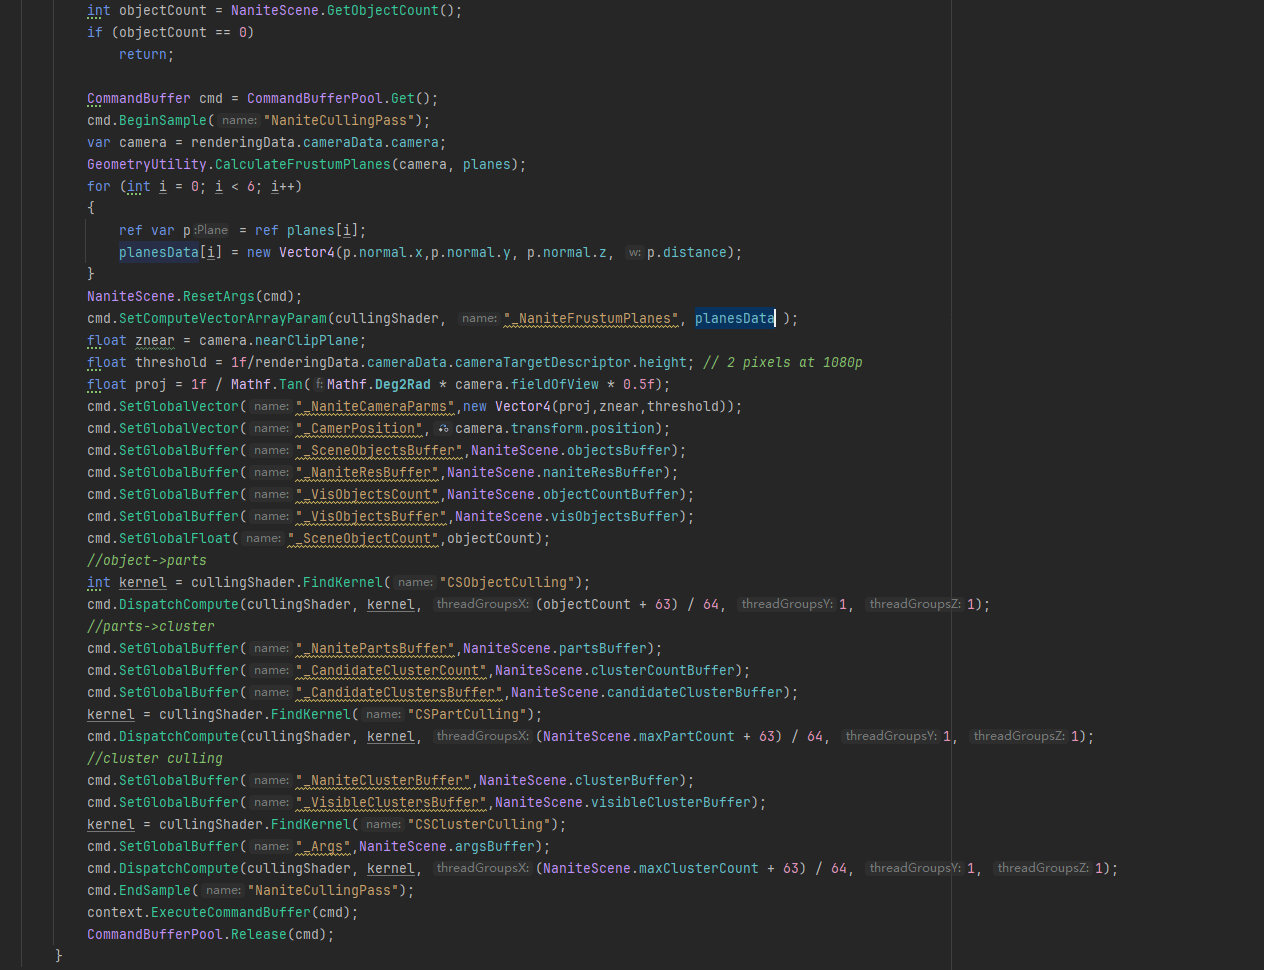Screen dimensions: 1264x970
Task: Click the "_Args" string literal
Action: pos(324,847)
